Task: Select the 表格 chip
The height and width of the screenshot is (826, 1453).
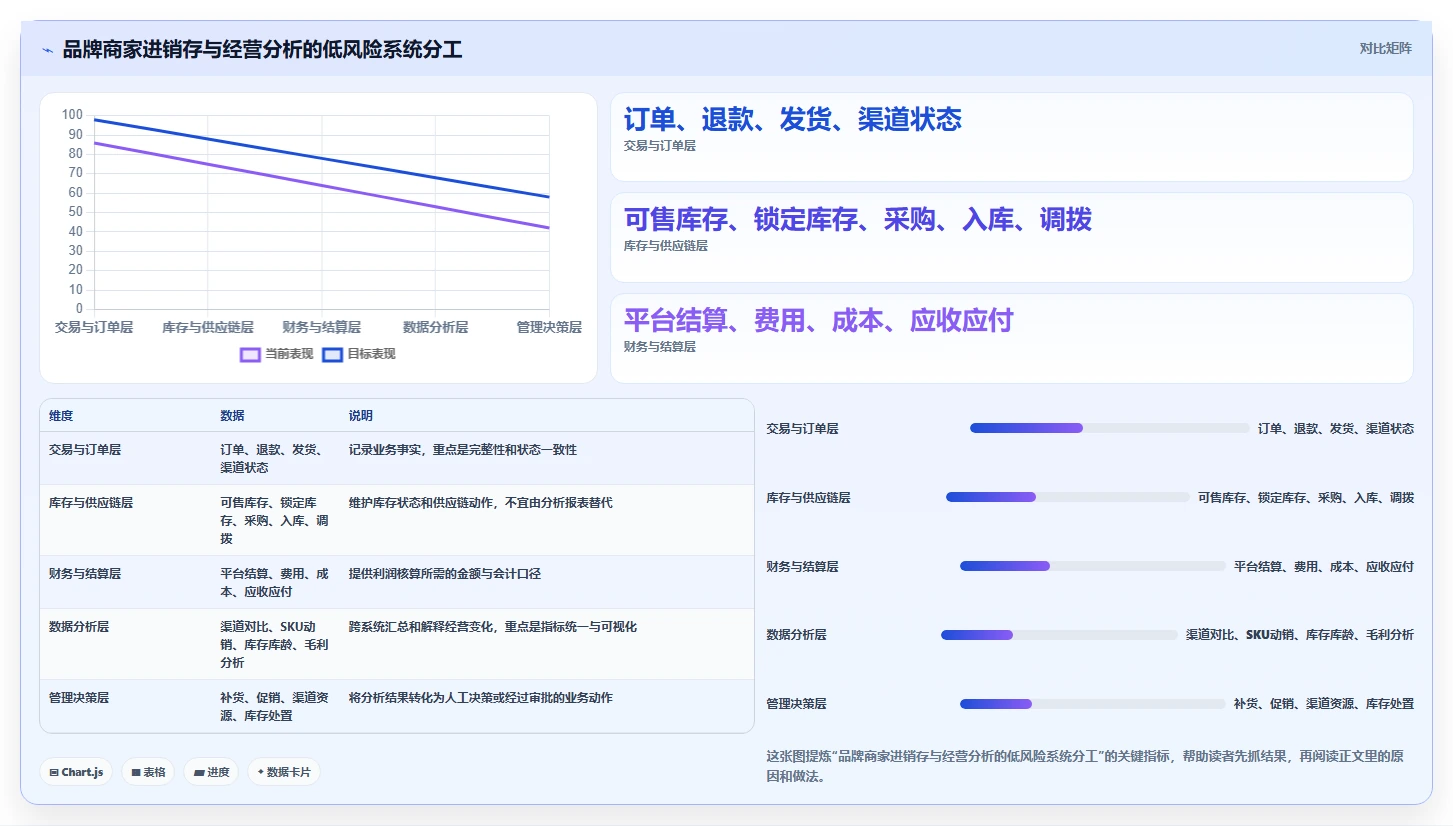Action: point(148,772)
